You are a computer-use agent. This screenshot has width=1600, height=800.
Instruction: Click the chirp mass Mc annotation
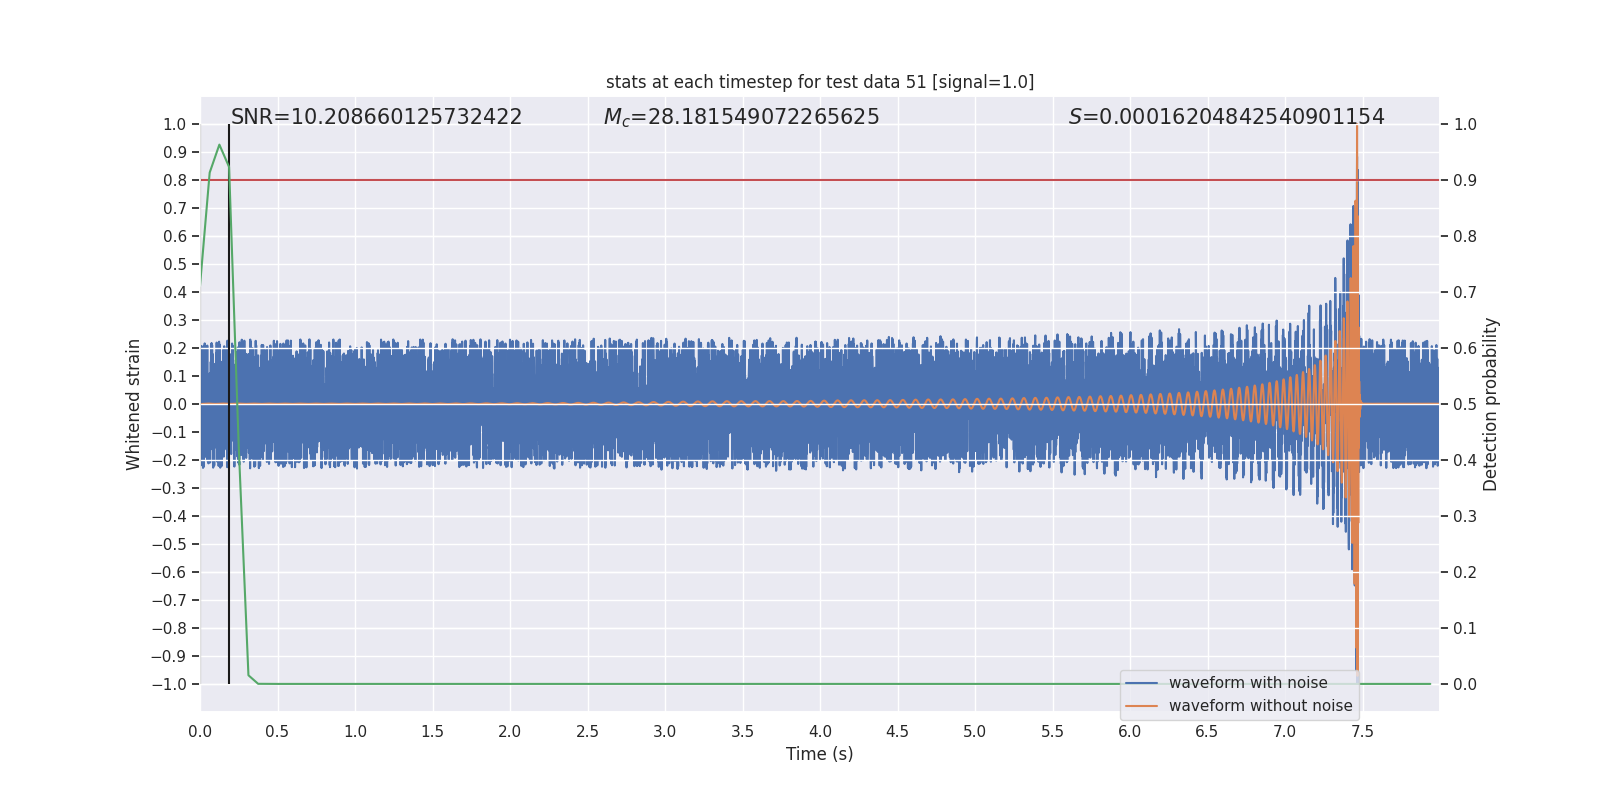[741, 117]
